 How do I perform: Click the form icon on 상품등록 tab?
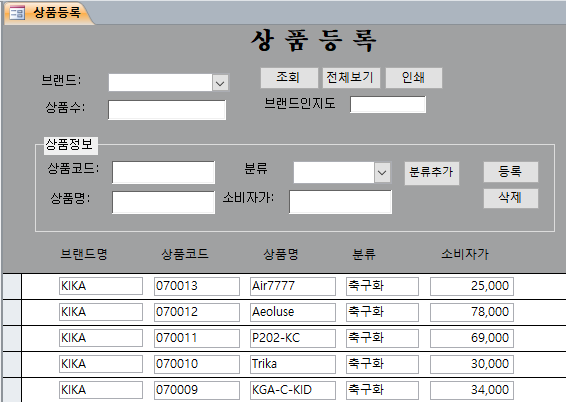tap(17, 13)
